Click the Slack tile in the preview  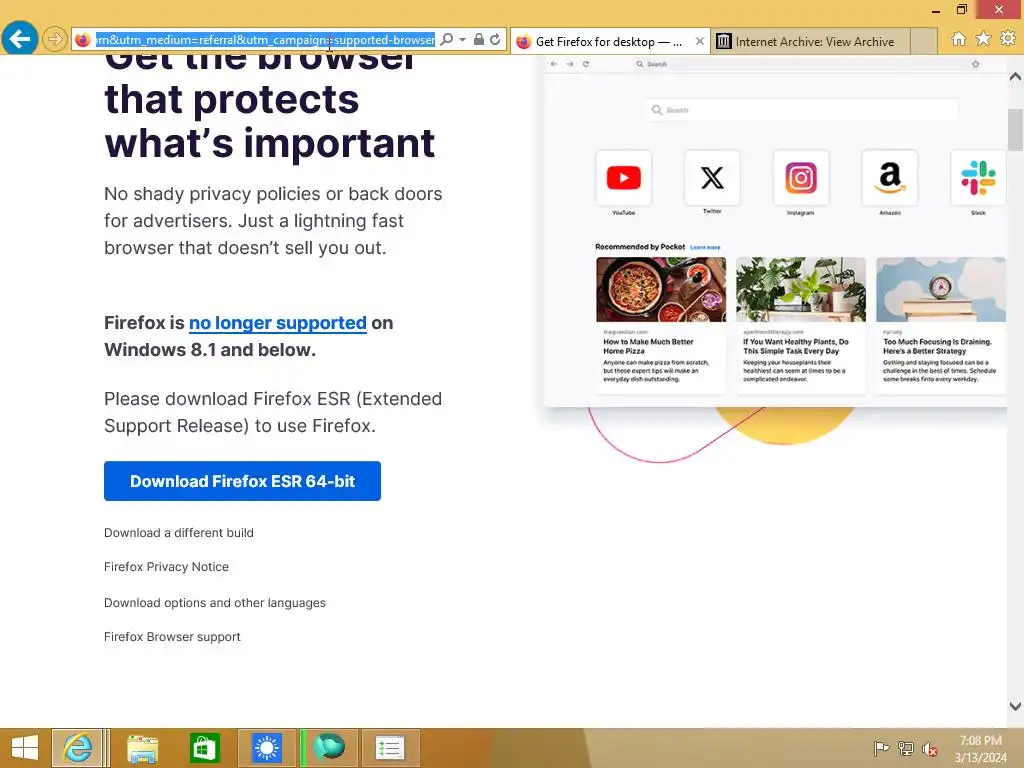pos(978,178)
